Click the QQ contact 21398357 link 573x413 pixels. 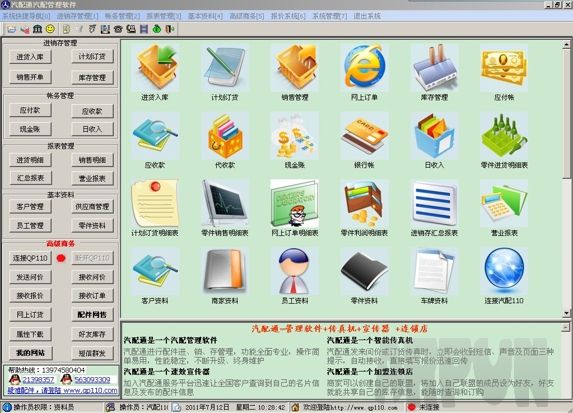38,380
